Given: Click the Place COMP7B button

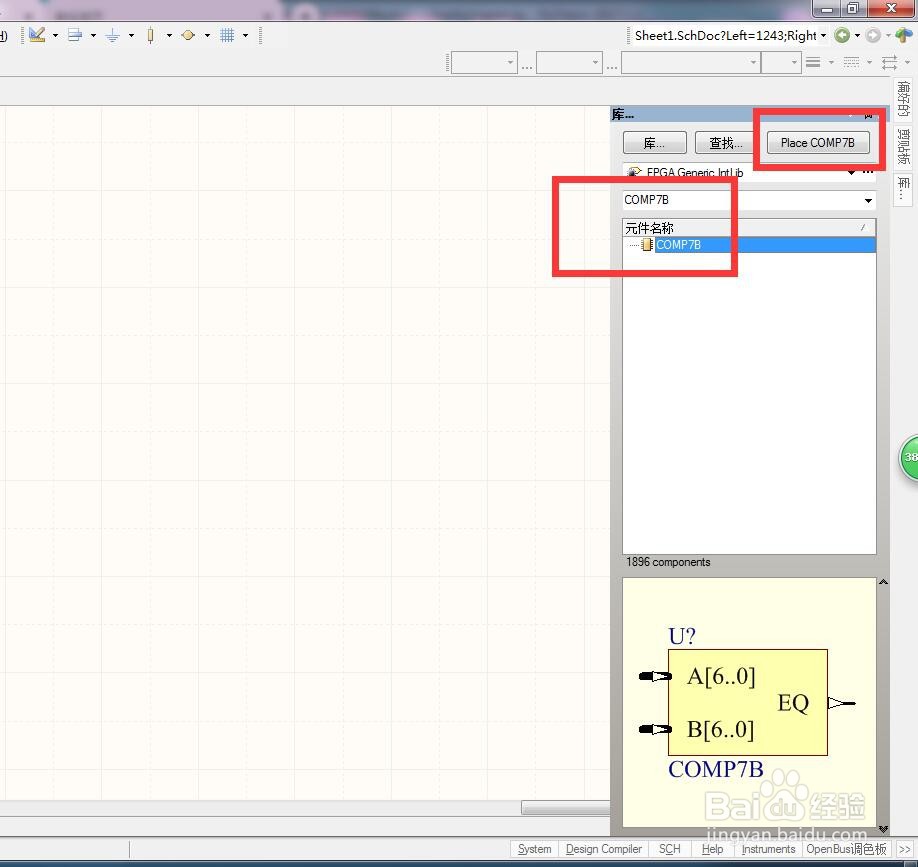Looking at the screenshot, I should (818, 143).
